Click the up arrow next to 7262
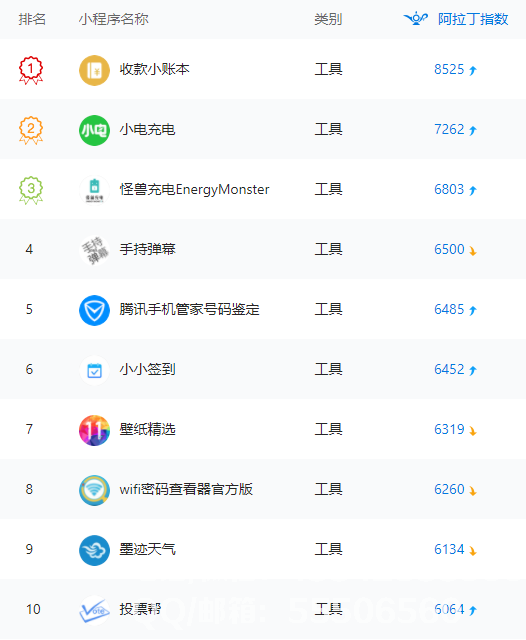The height and width of the screenshot is (640, 526). pos(473,130)
